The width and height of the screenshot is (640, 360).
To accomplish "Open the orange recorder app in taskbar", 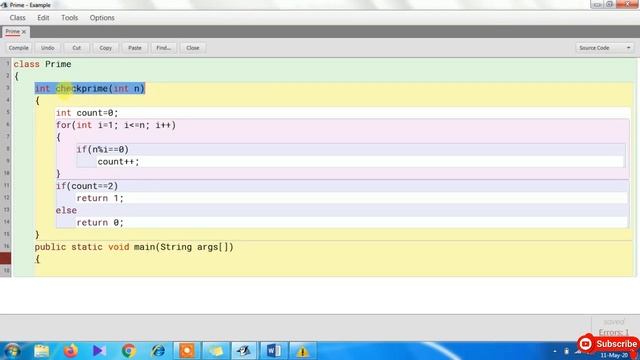I will pos(187,351).
